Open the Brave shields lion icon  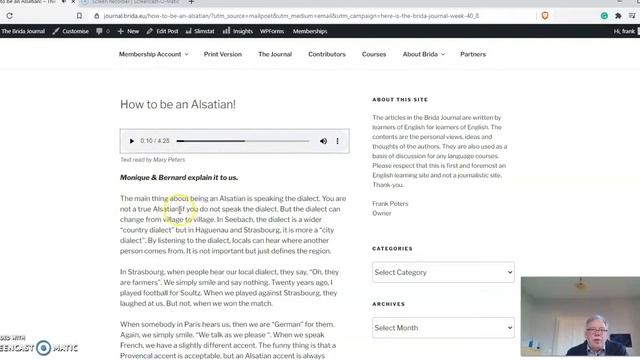point(545,16)
